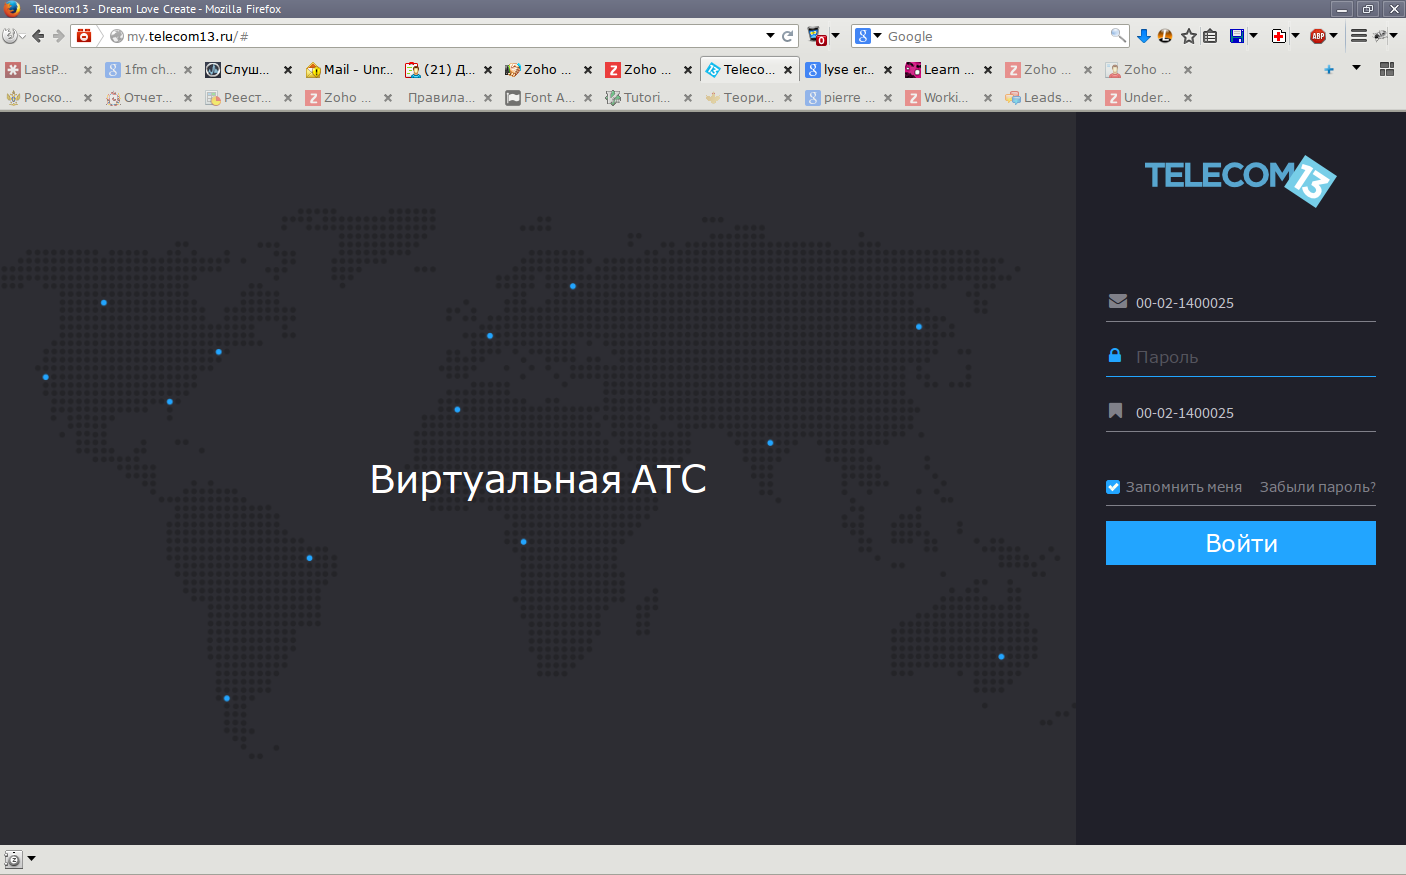
Task: Focus the first 00-02-1400025 login field
Action: 1241,303
